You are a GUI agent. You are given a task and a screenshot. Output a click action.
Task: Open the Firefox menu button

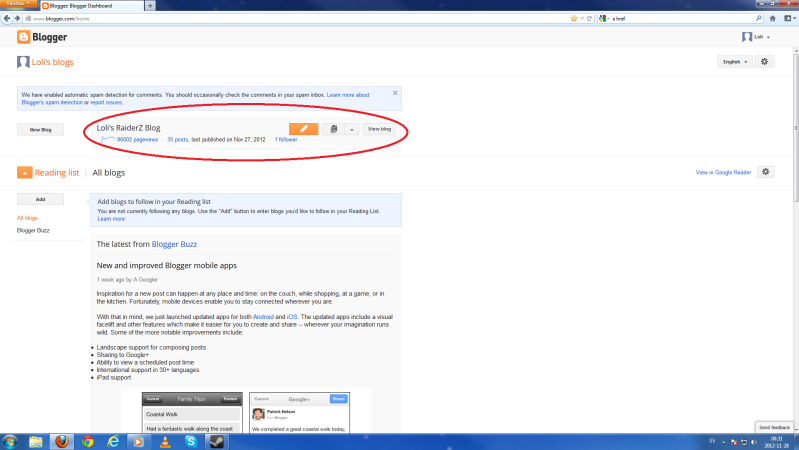pos(18,4)
